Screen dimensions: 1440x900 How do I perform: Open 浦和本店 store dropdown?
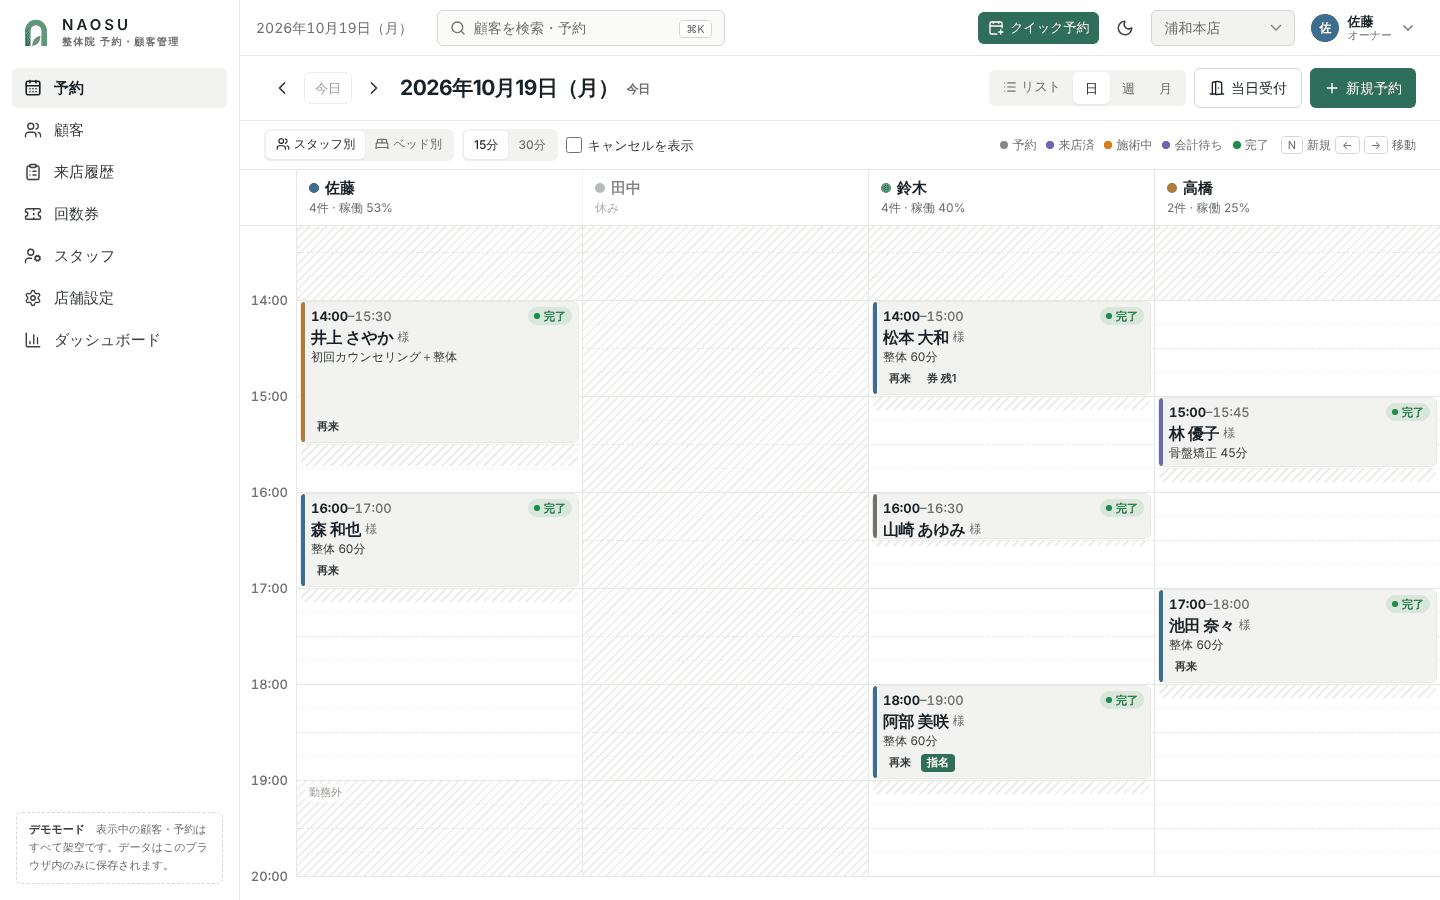tap(1223, 28)
